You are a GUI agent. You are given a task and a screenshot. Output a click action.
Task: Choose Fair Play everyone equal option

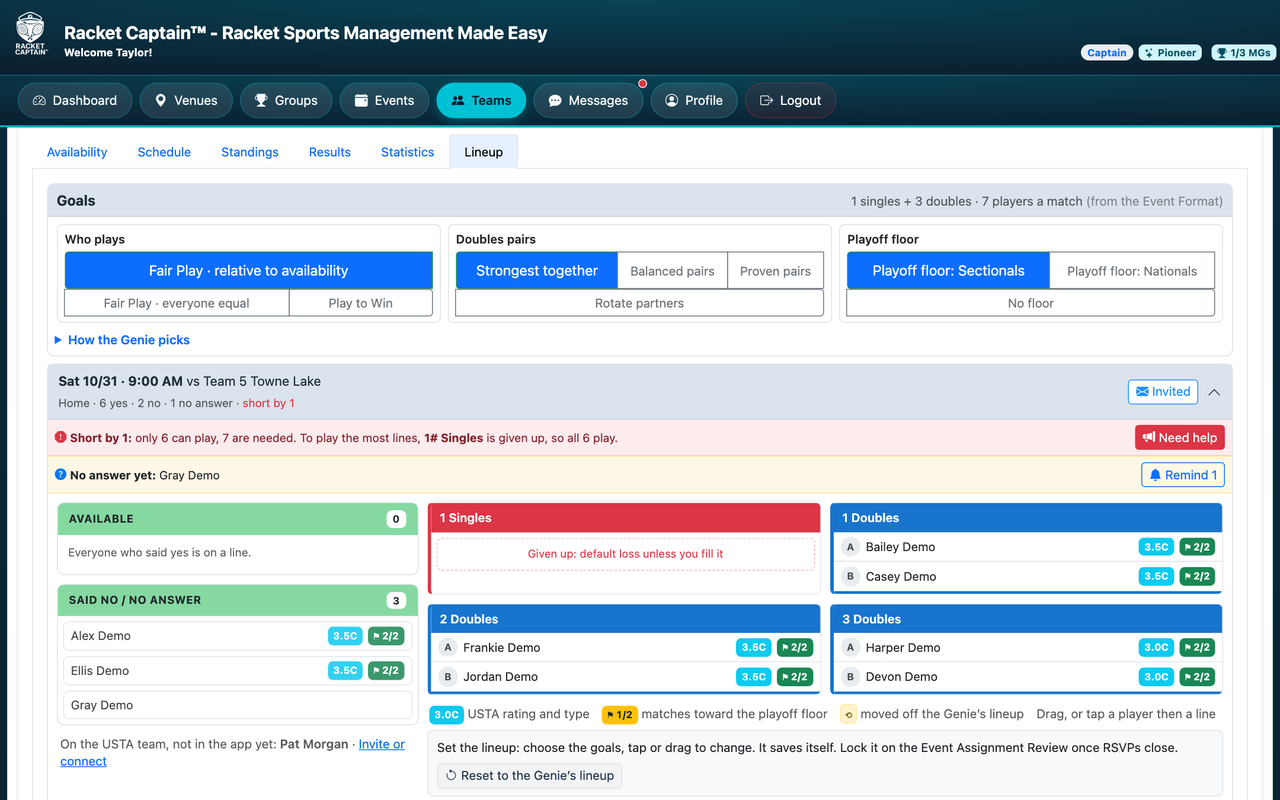click(x=177, y=303)
